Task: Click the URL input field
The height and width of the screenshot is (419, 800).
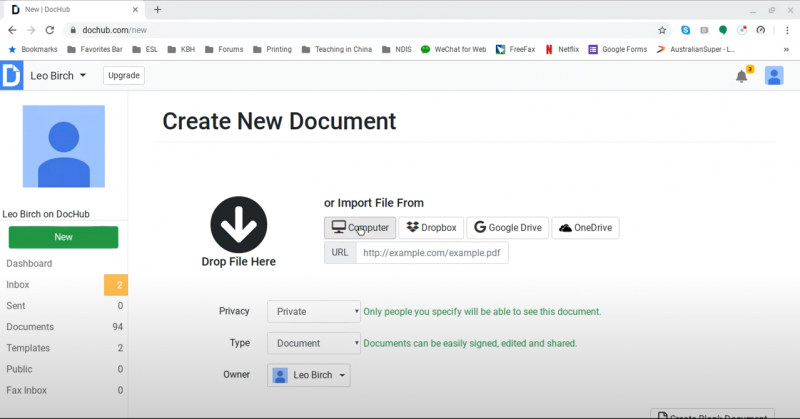Action: click(x=432, y=253)
